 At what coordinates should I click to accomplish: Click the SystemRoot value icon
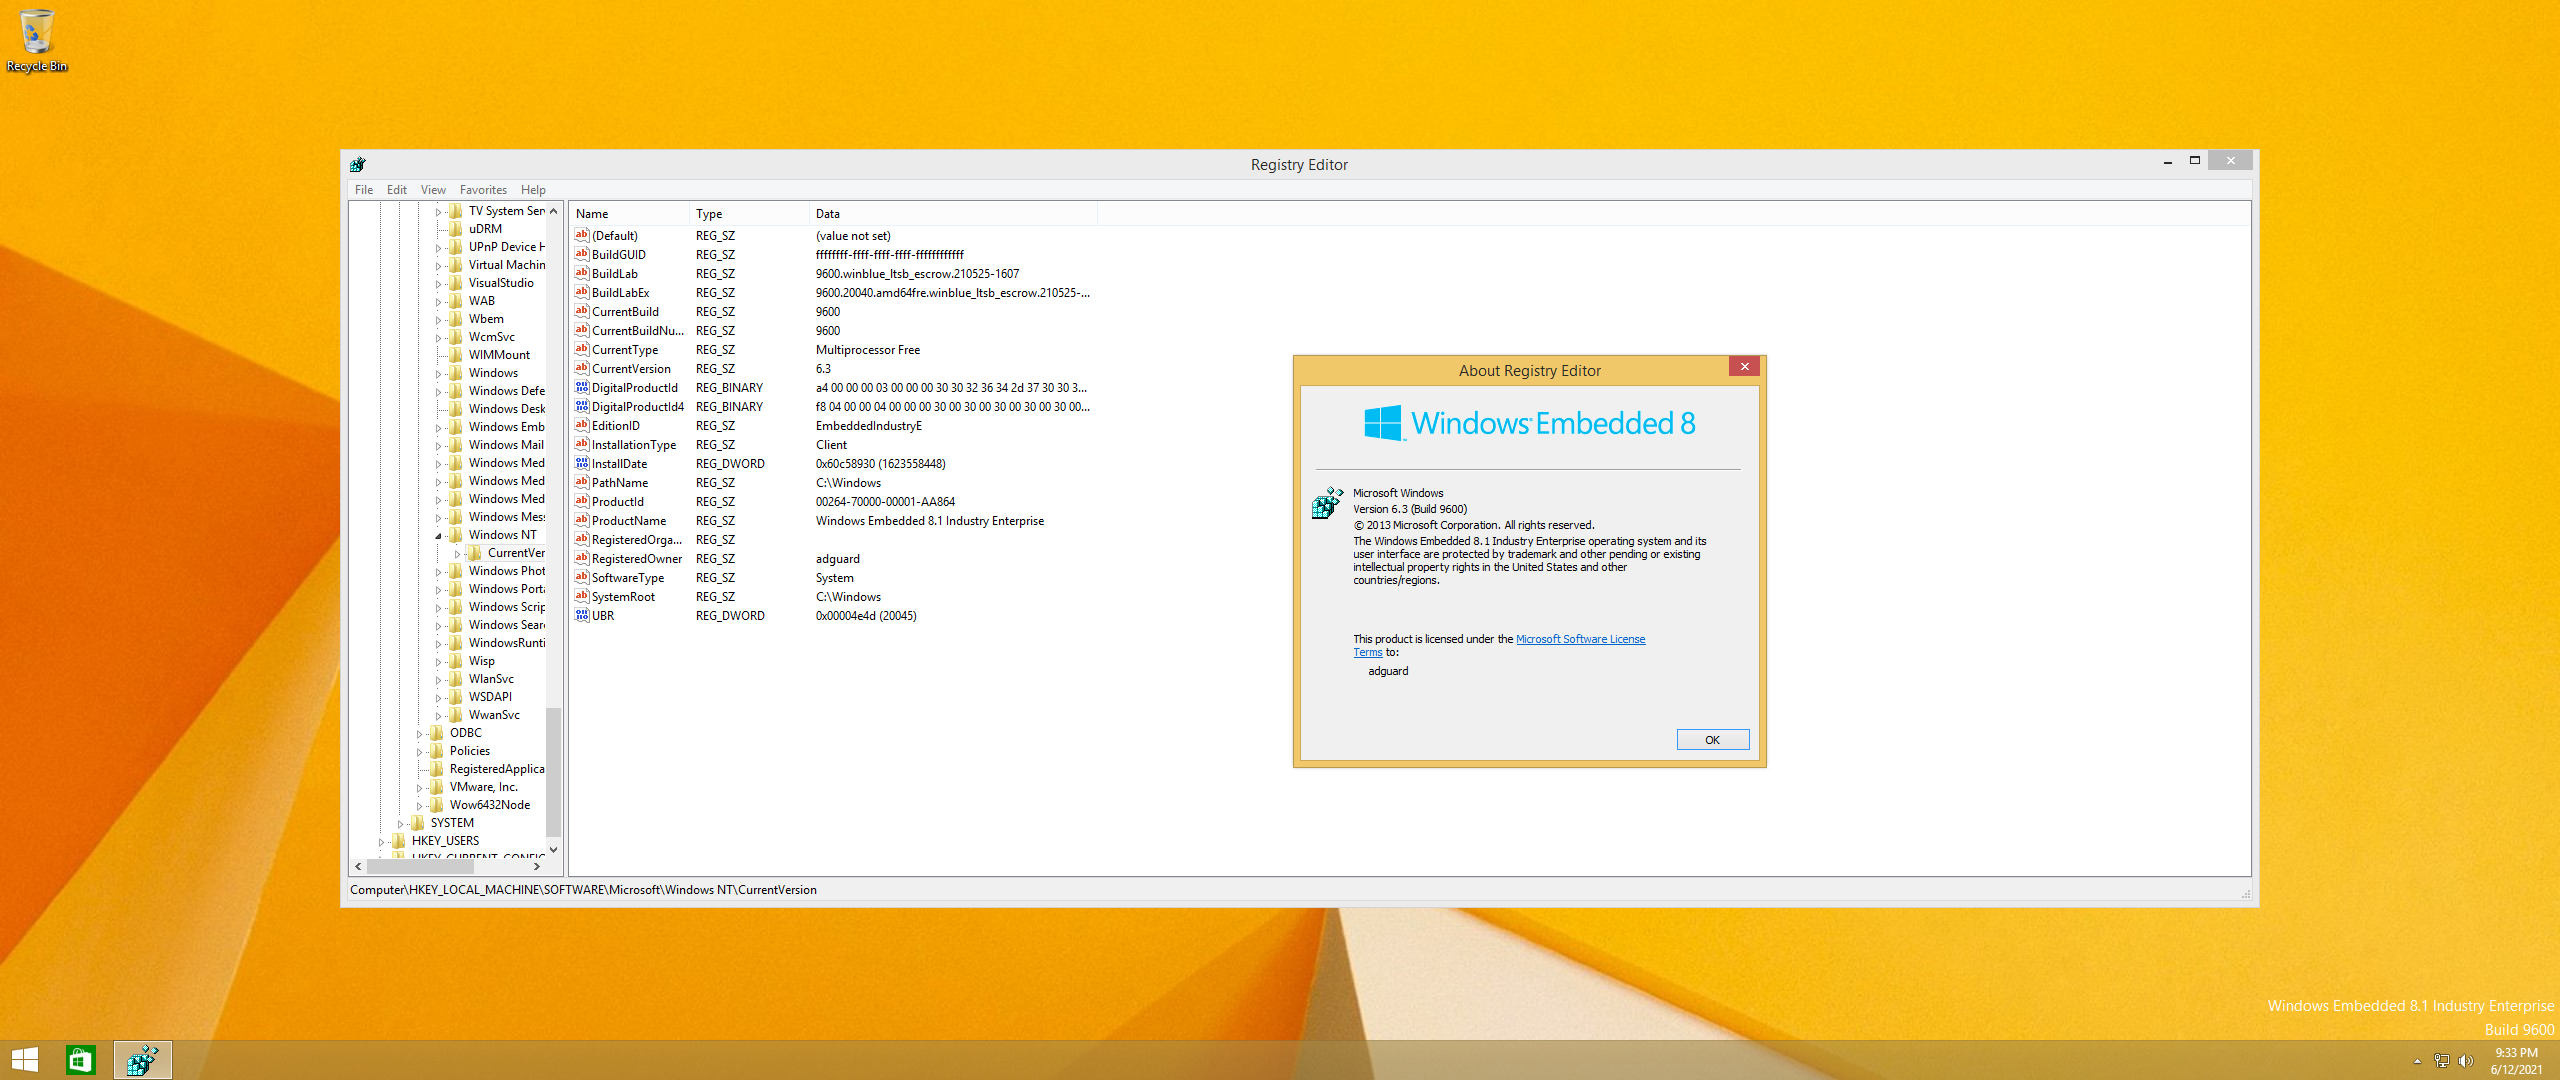pyautogui.click(x=582, y=597)
